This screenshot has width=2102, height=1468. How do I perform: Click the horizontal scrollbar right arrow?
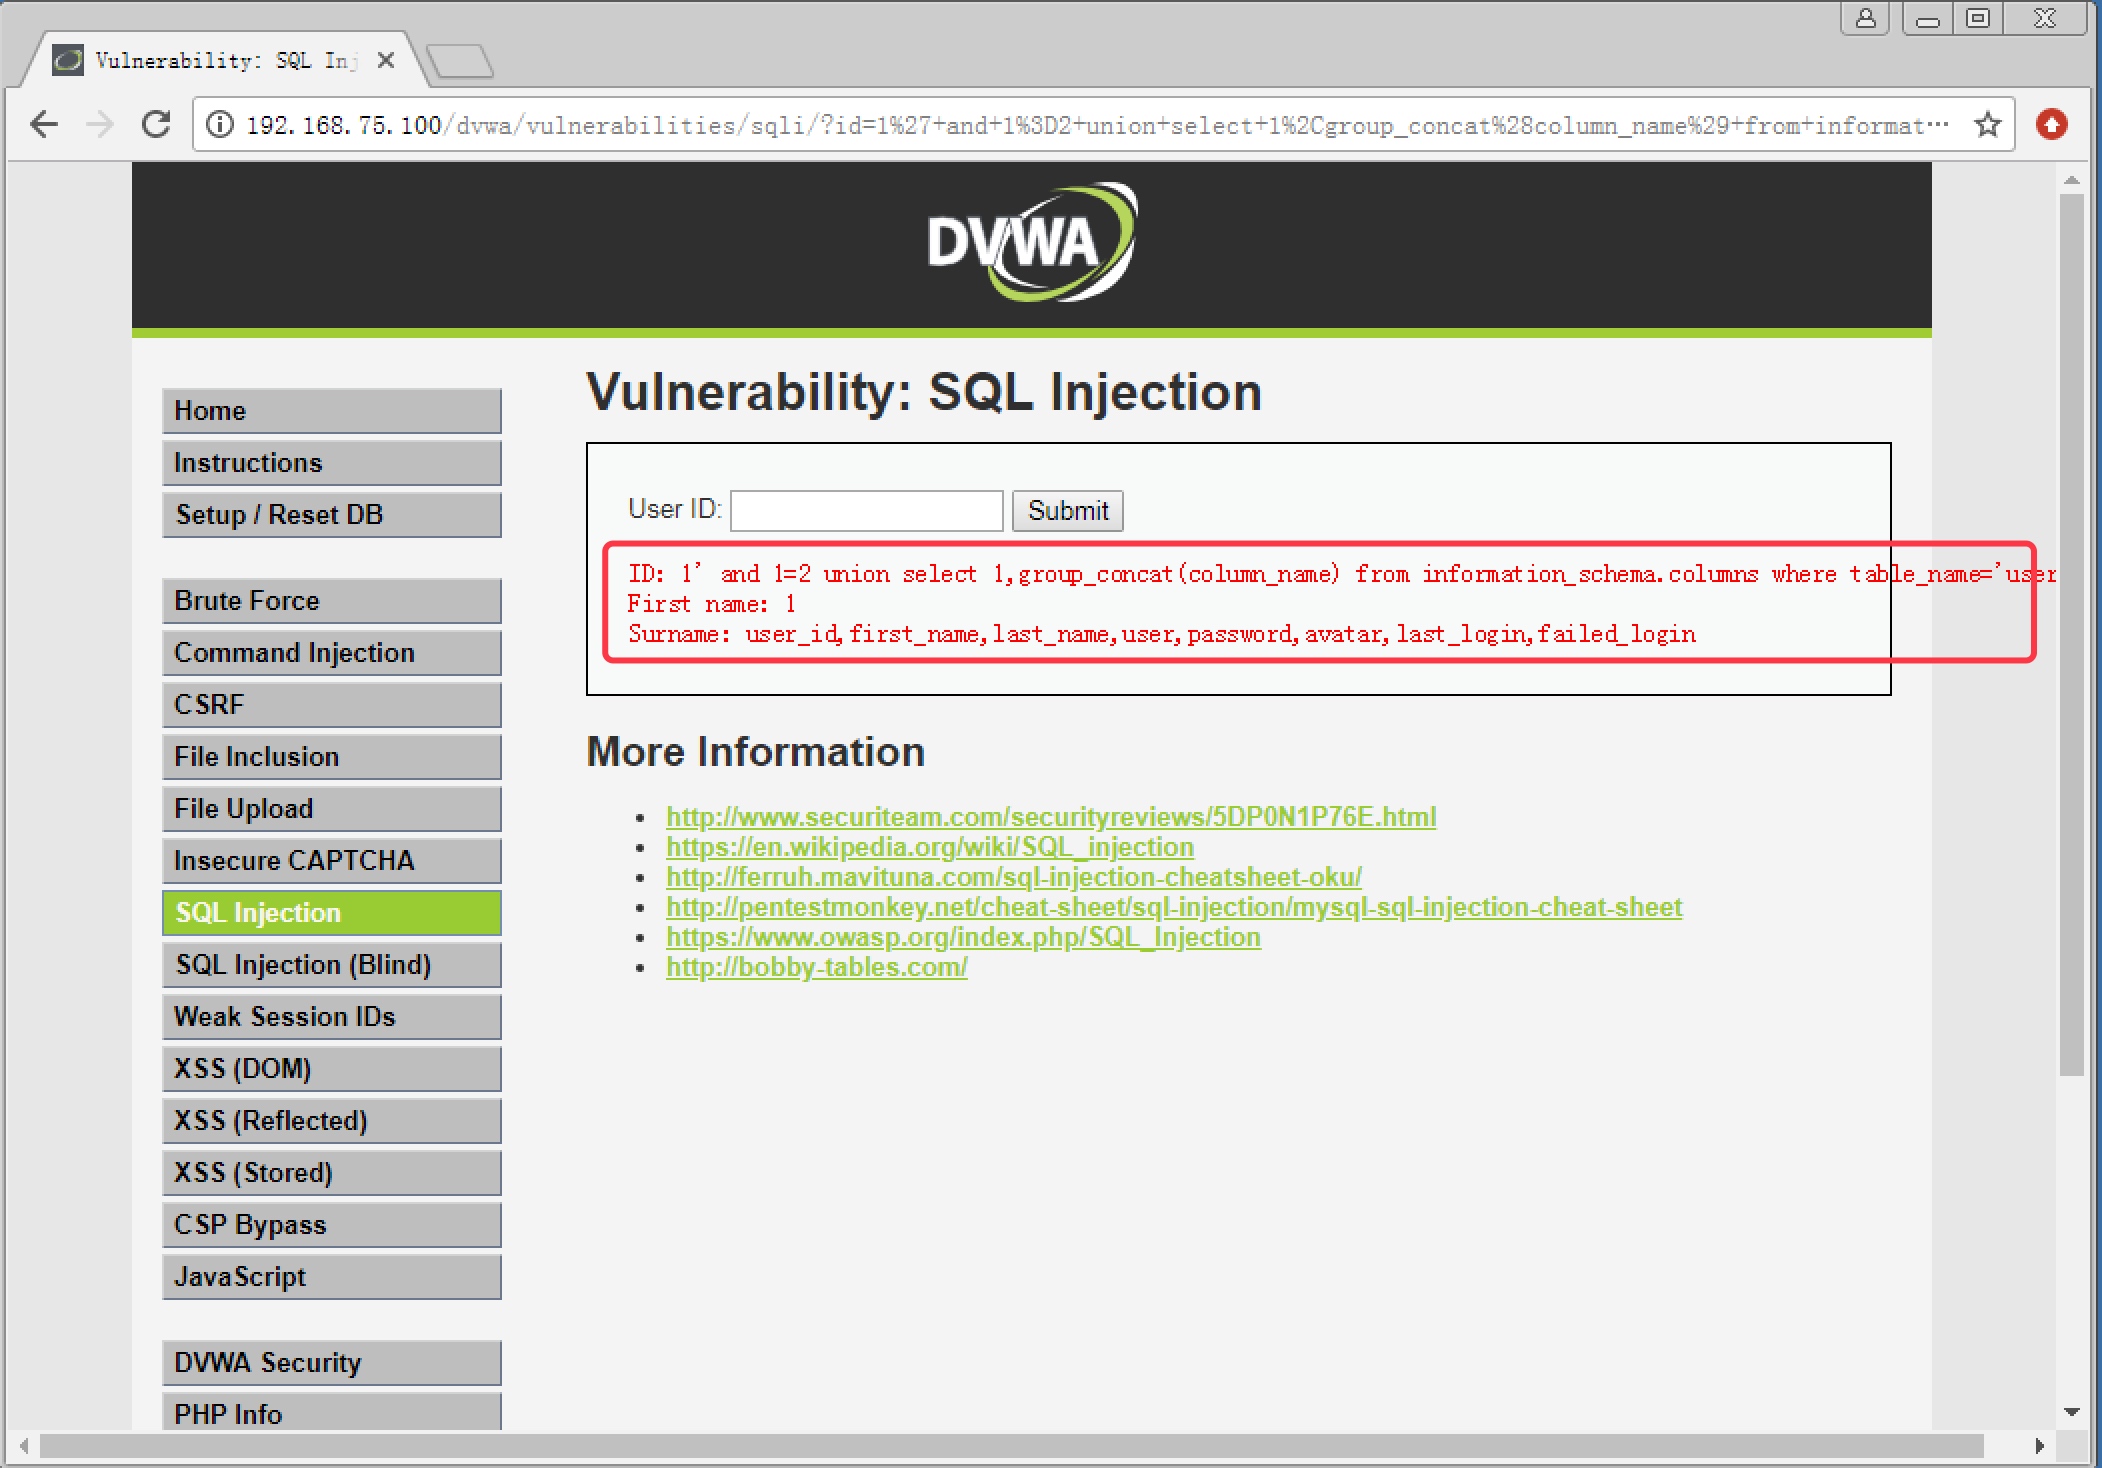[x=2039, y=1446]
